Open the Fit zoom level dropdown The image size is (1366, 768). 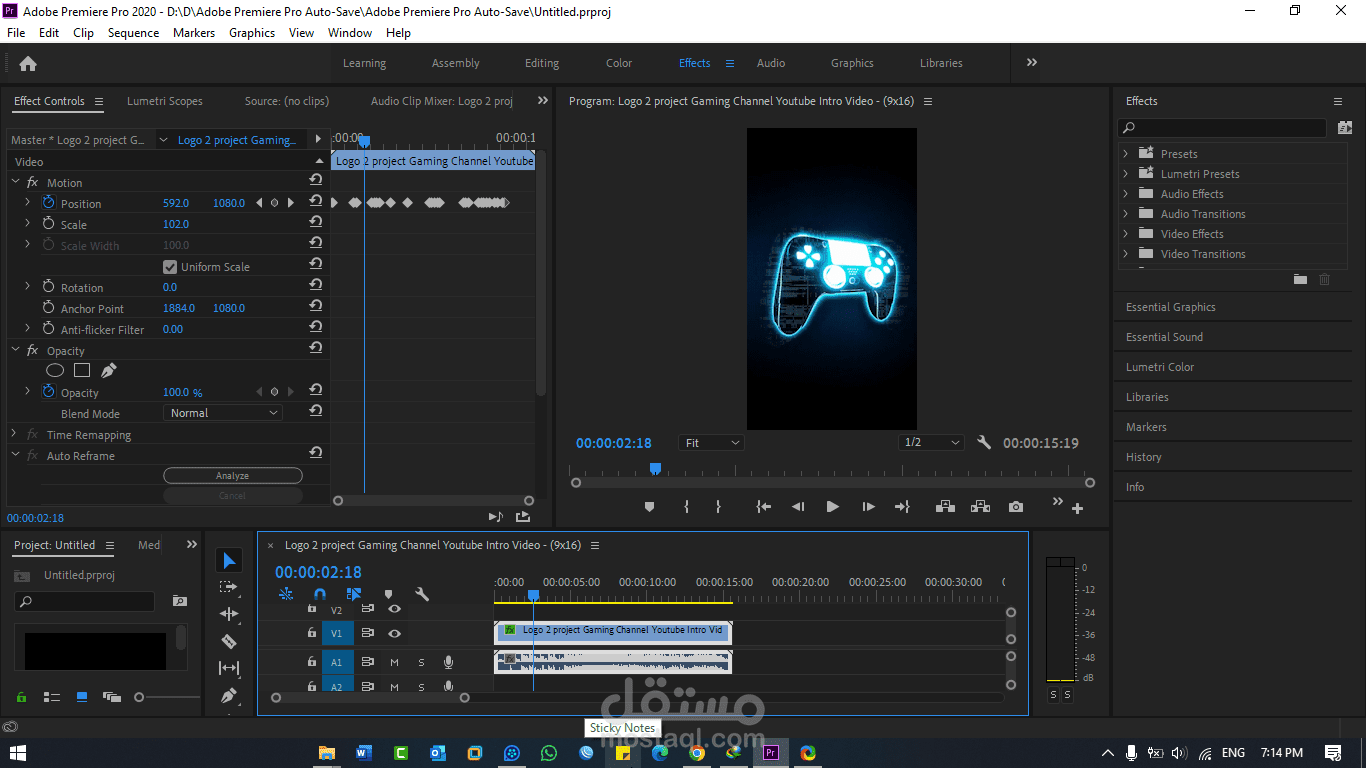(712, 443)
